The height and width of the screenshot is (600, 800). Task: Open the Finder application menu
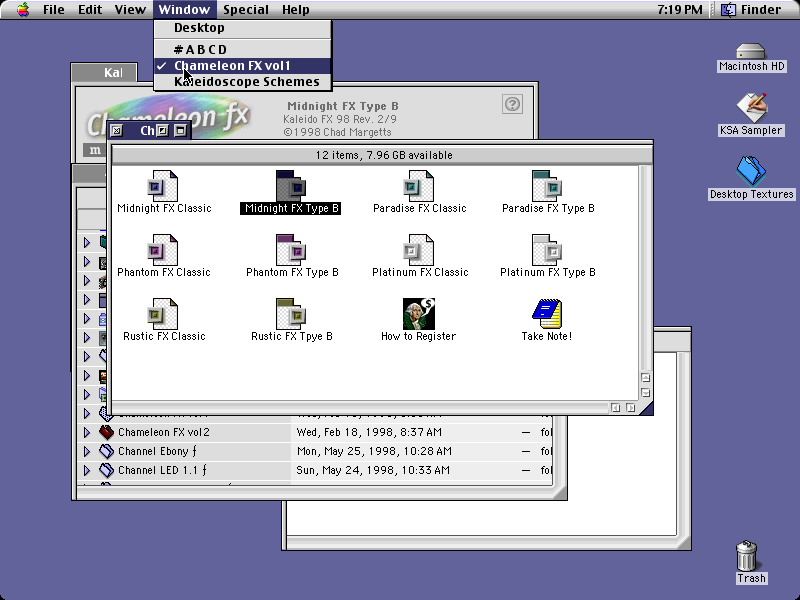point(751,9)
